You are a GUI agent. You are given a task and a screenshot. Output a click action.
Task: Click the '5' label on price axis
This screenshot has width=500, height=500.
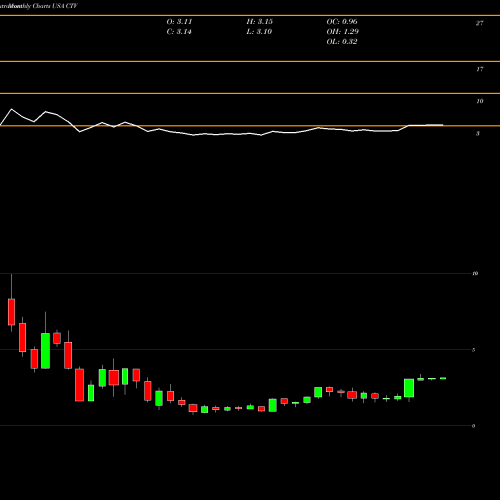tap(473, 350)
